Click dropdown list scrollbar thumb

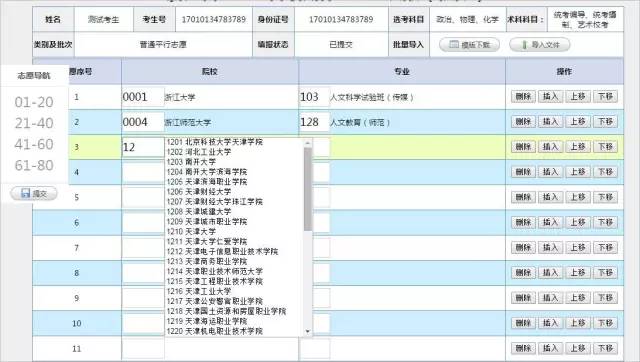(x=308, y=189)
